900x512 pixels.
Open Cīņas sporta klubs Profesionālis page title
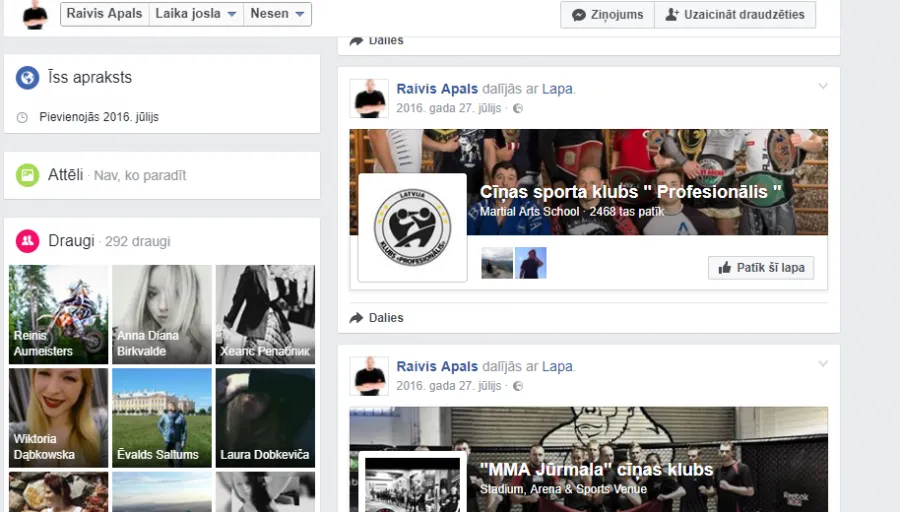pos(630,192)
